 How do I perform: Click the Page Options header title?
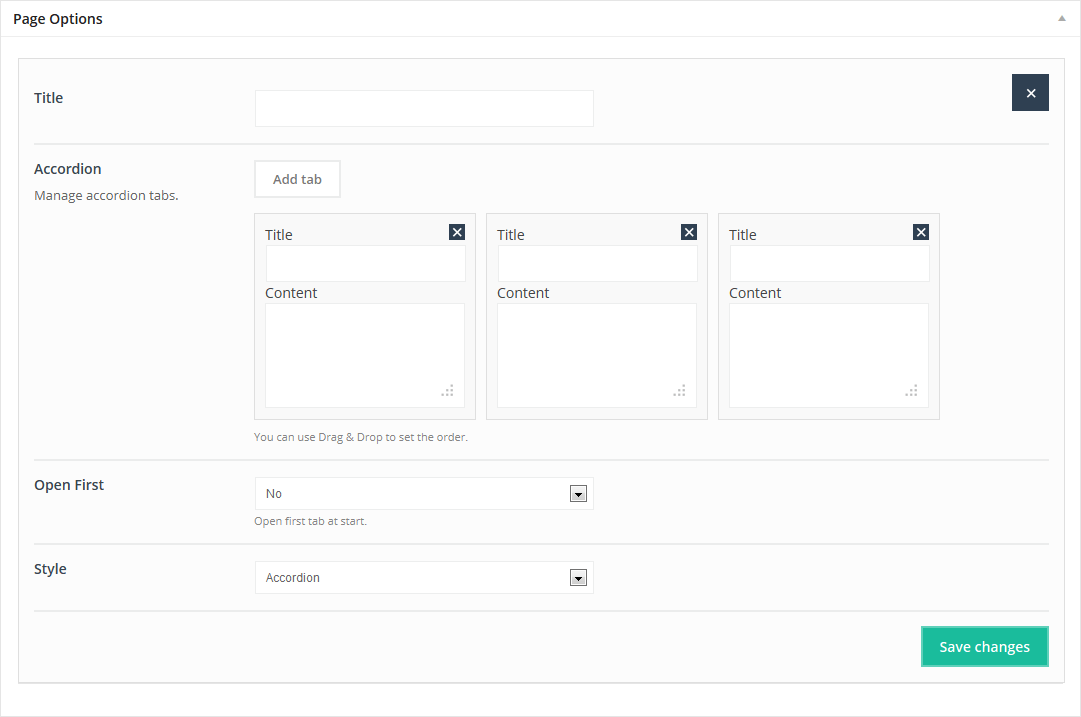[58, 19]
